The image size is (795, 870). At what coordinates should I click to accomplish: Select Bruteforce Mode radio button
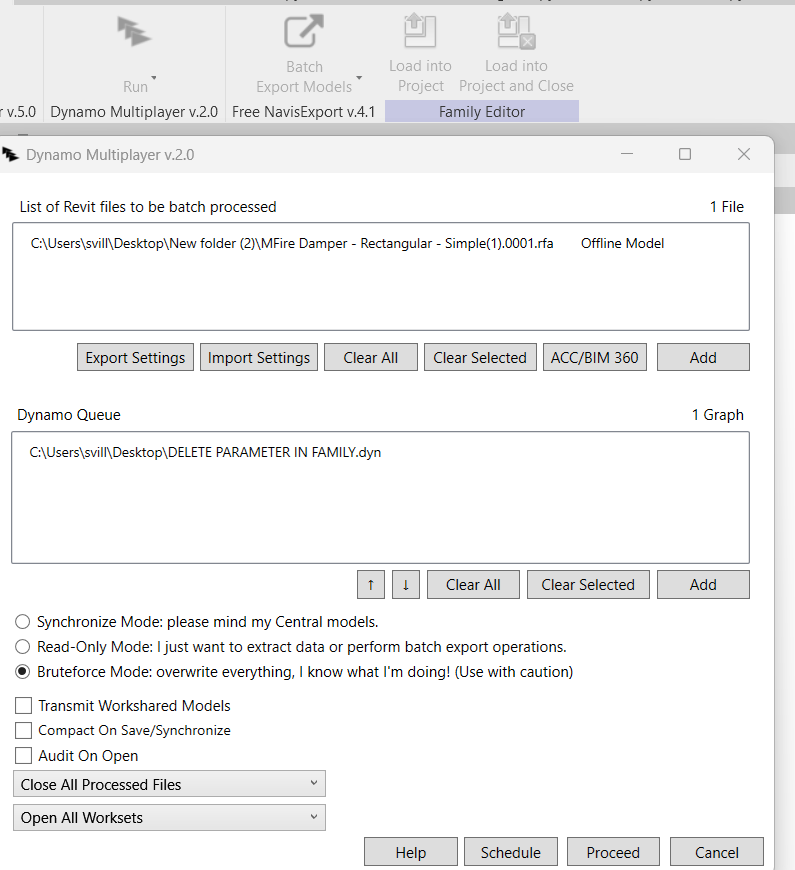pos(22,672)
